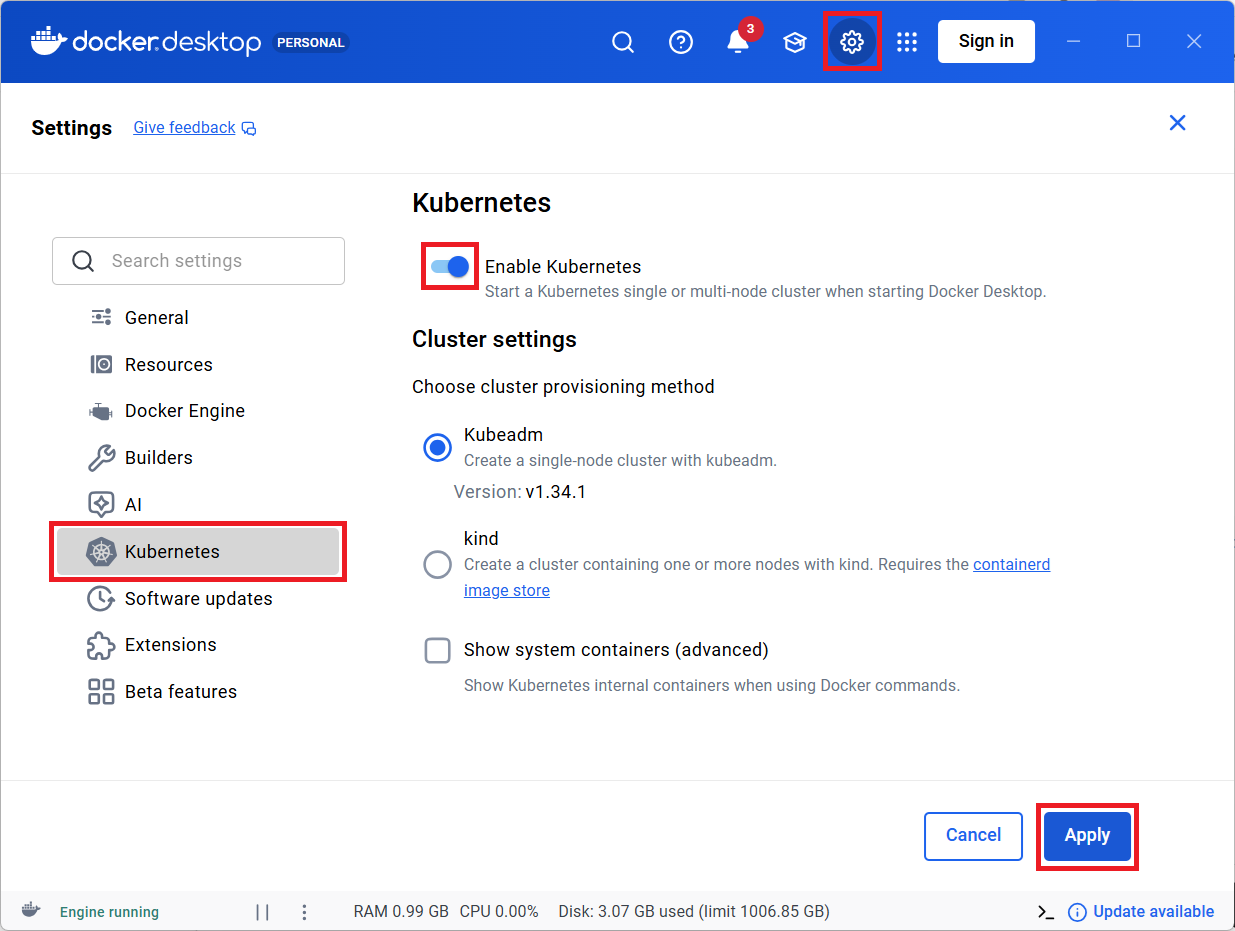Open the terminal icon in status bar
This screenshot has height=931, width=1235.
(1046, 912)
